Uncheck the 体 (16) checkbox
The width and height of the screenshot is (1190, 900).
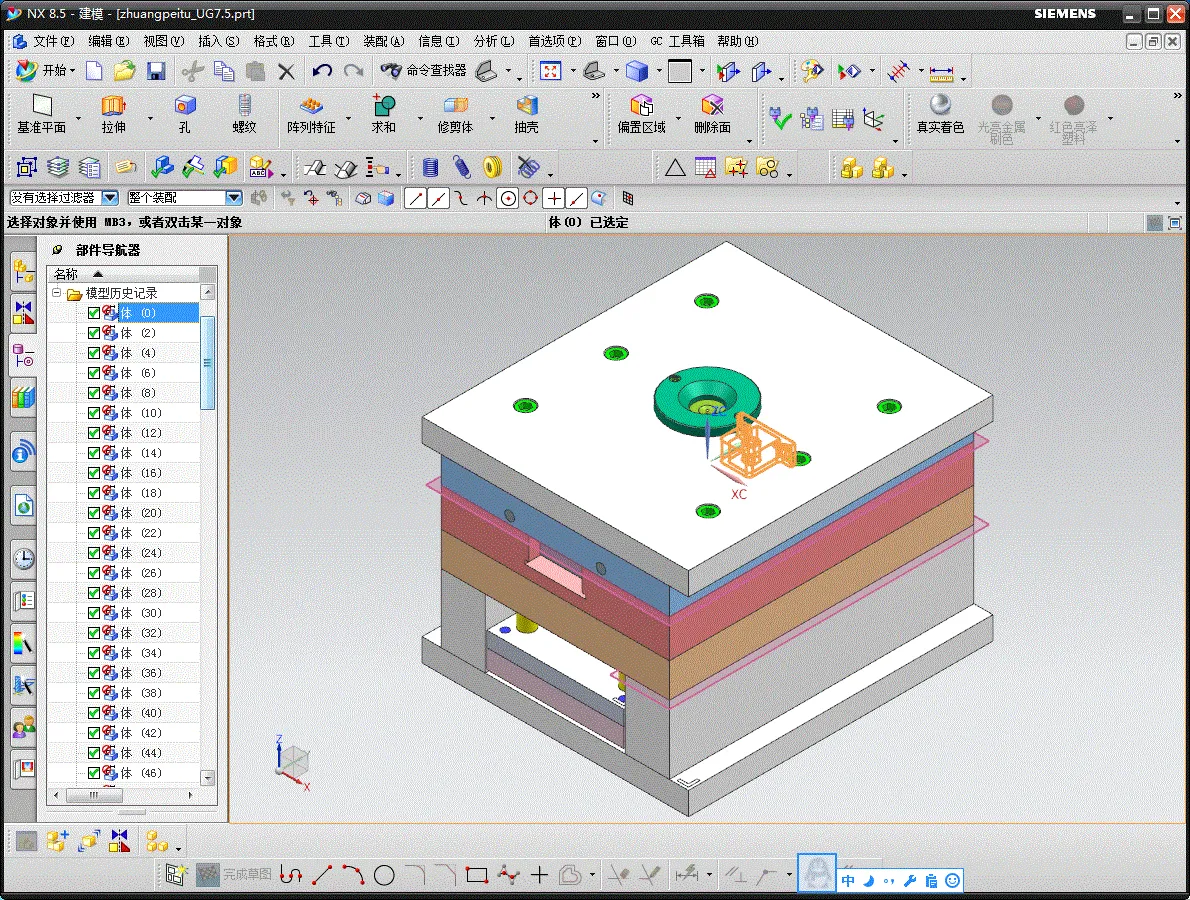click(x=94, y=473)
